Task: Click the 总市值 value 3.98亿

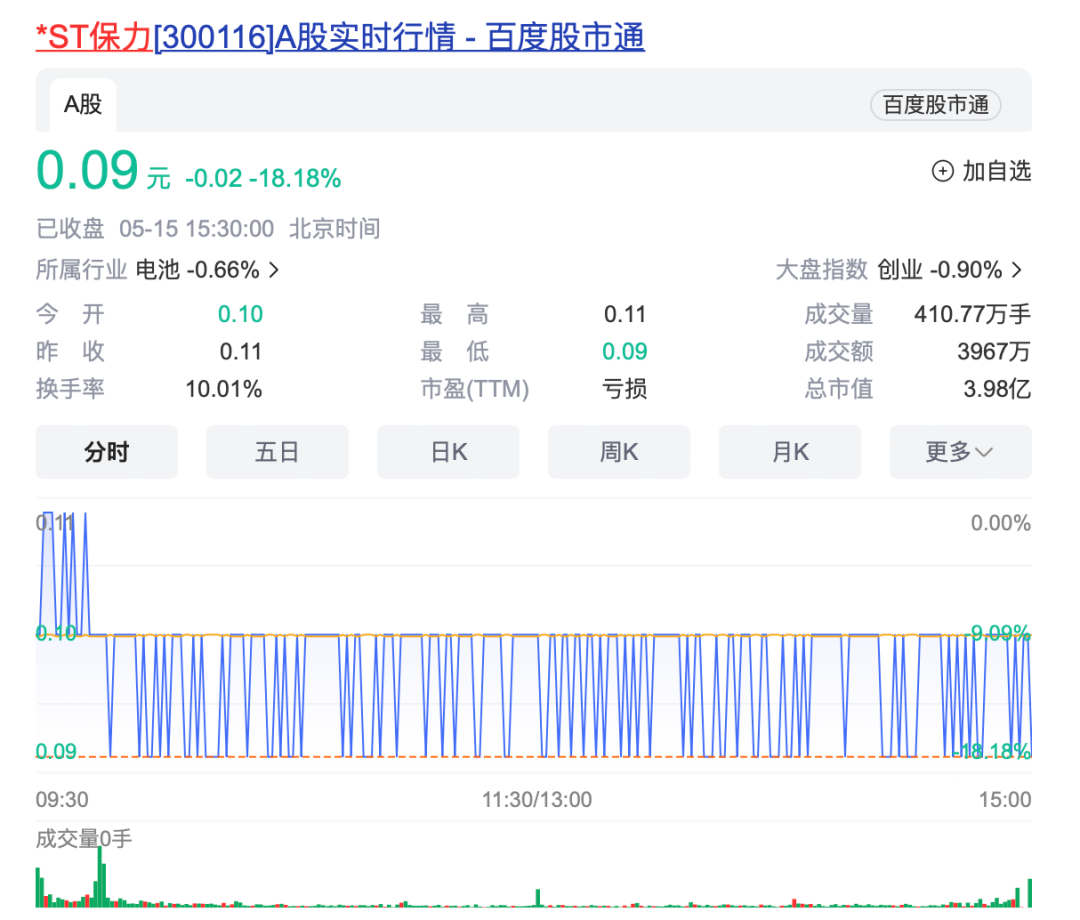Action: (997, 389)
